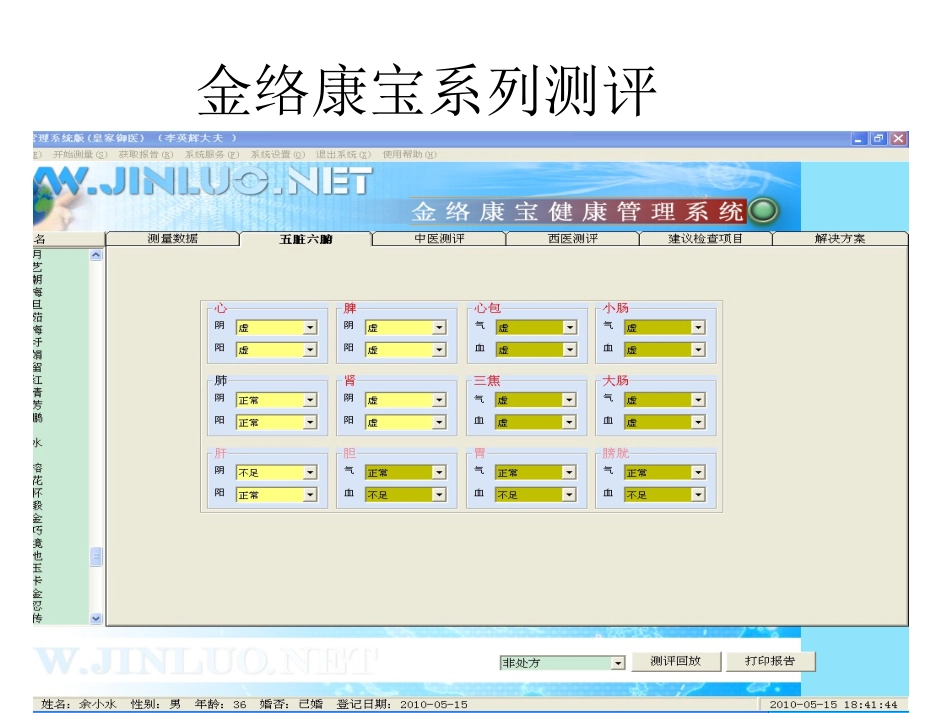Click the 退出系统 menu
The height and width of the screenshot is (713, 950).
(344, 154)
